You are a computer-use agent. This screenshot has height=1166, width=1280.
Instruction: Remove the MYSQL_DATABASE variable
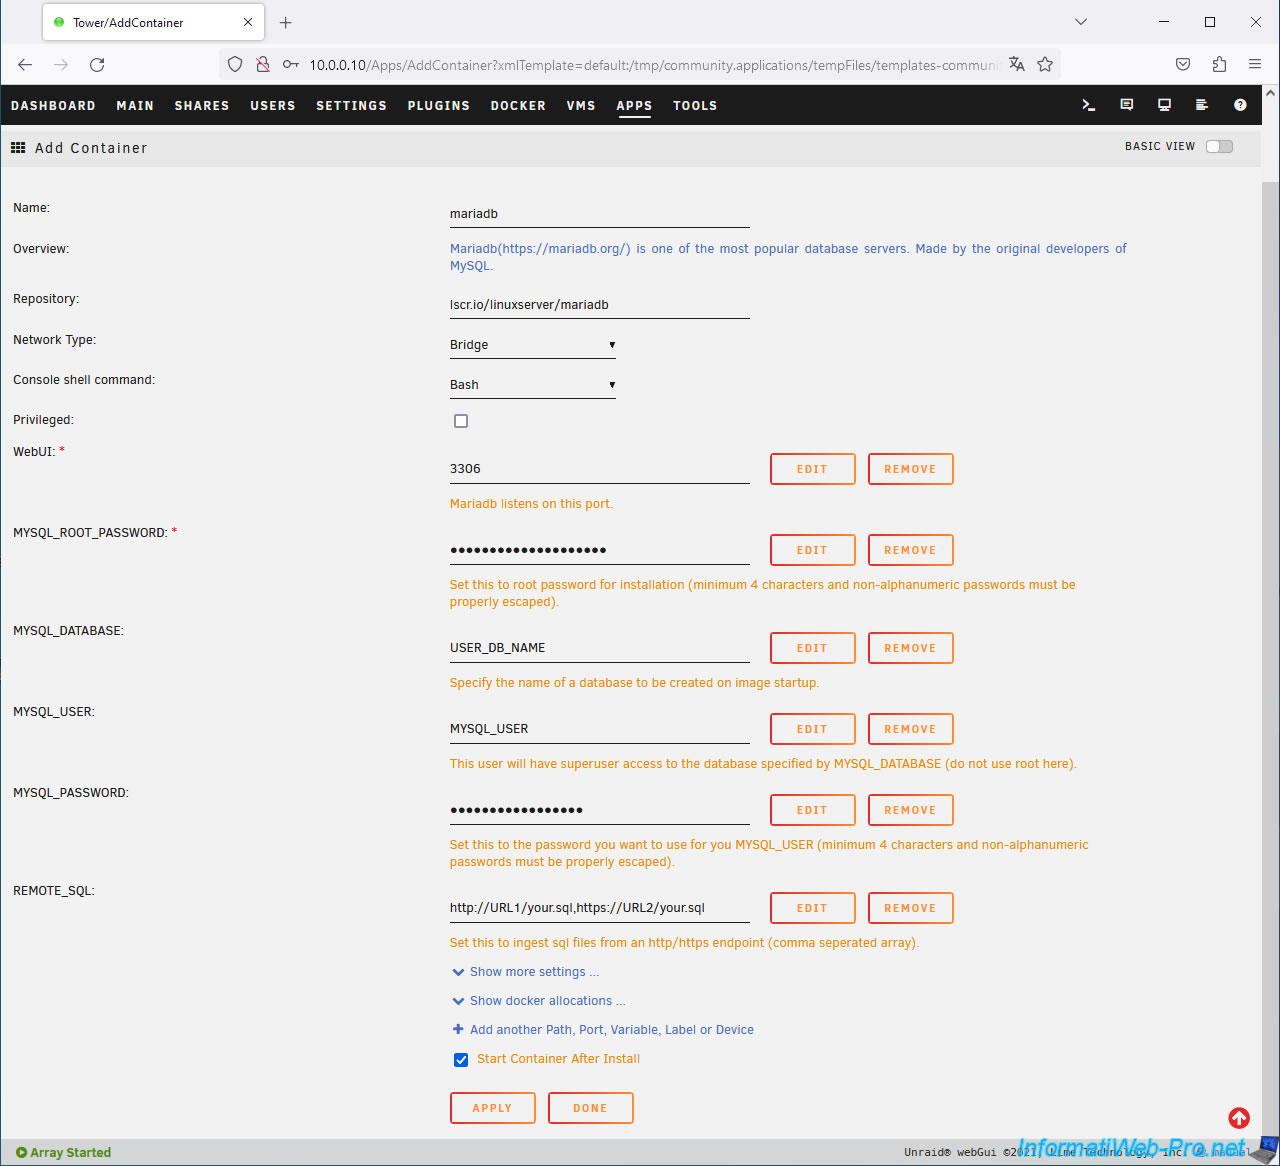910,648
